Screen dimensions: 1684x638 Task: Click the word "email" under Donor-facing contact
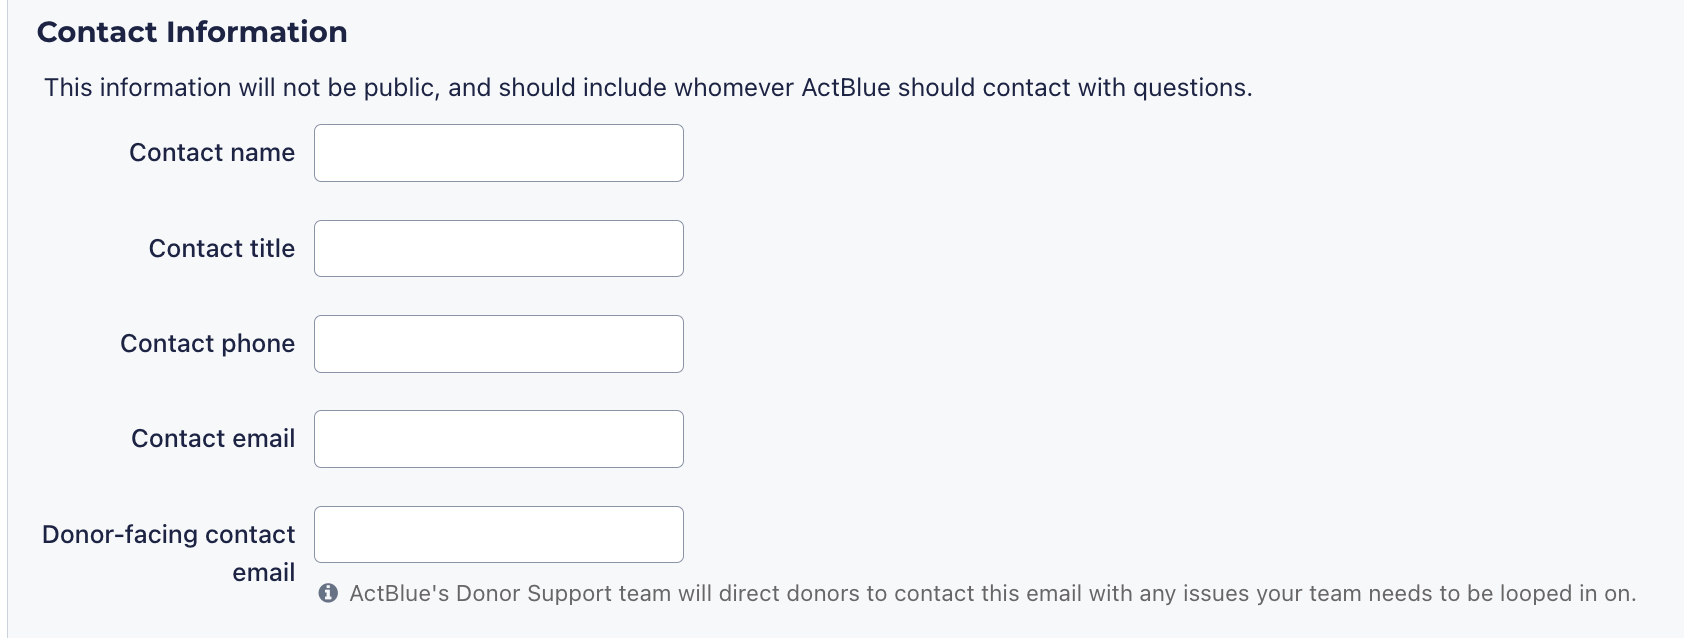pos(264,573)
